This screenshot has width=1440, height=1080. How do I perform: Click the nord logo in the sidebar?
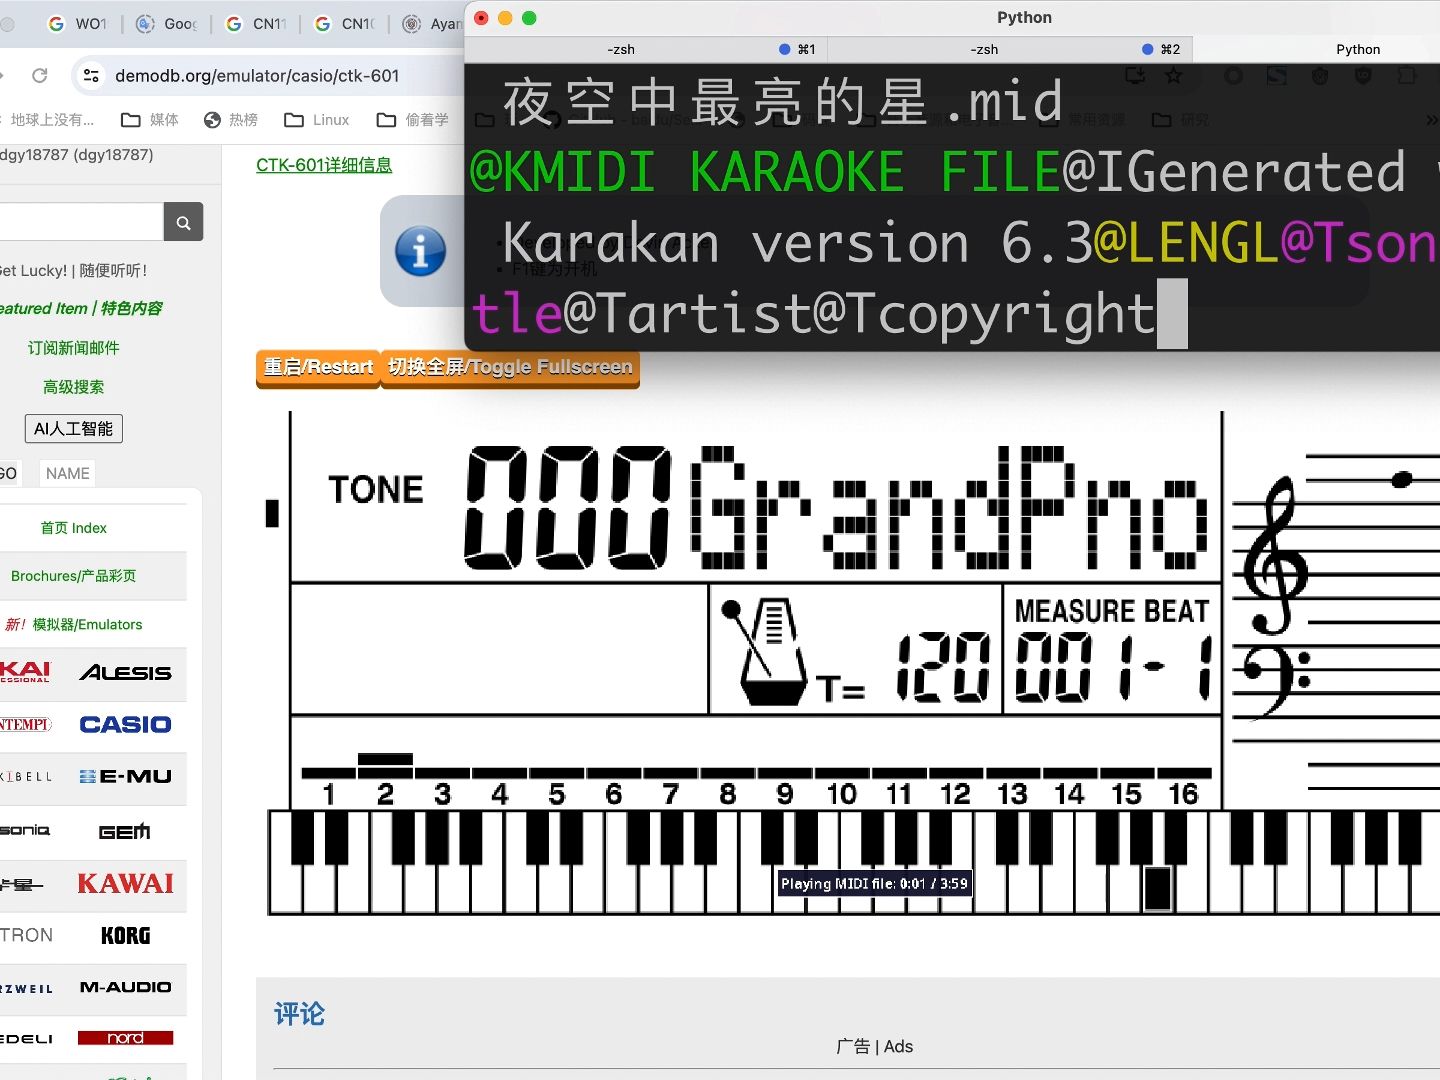(125, 1038)
